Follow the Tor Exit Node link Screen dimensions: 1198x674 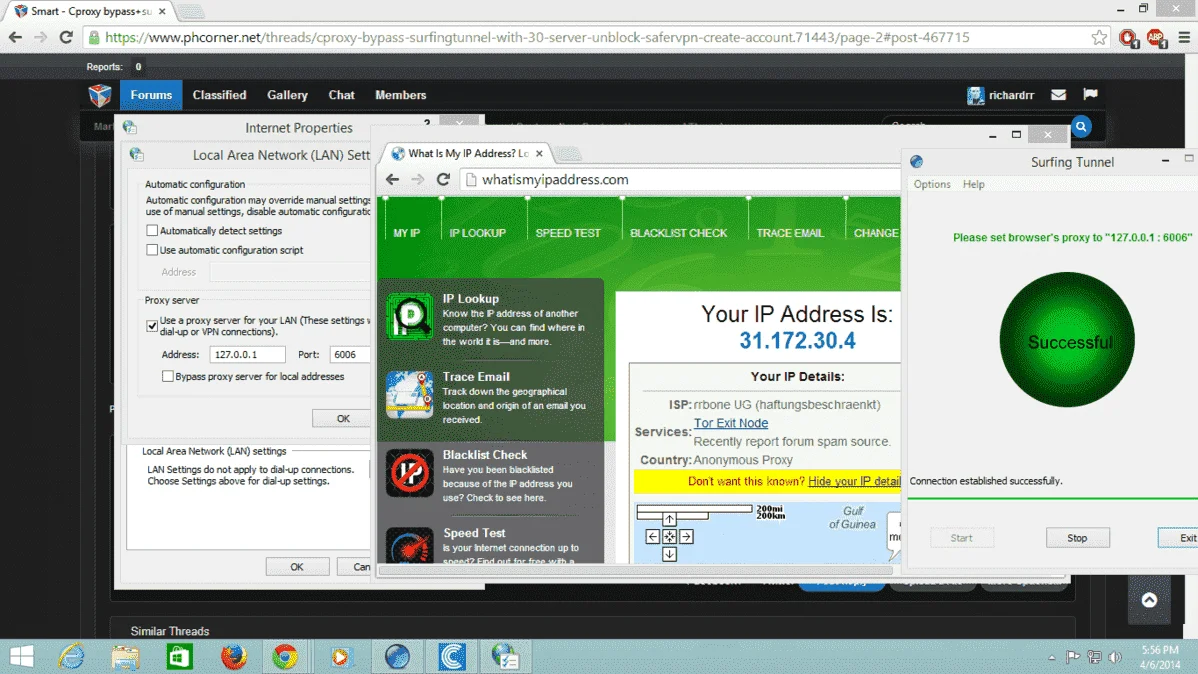pyautogui.click(x=730, y=423)
